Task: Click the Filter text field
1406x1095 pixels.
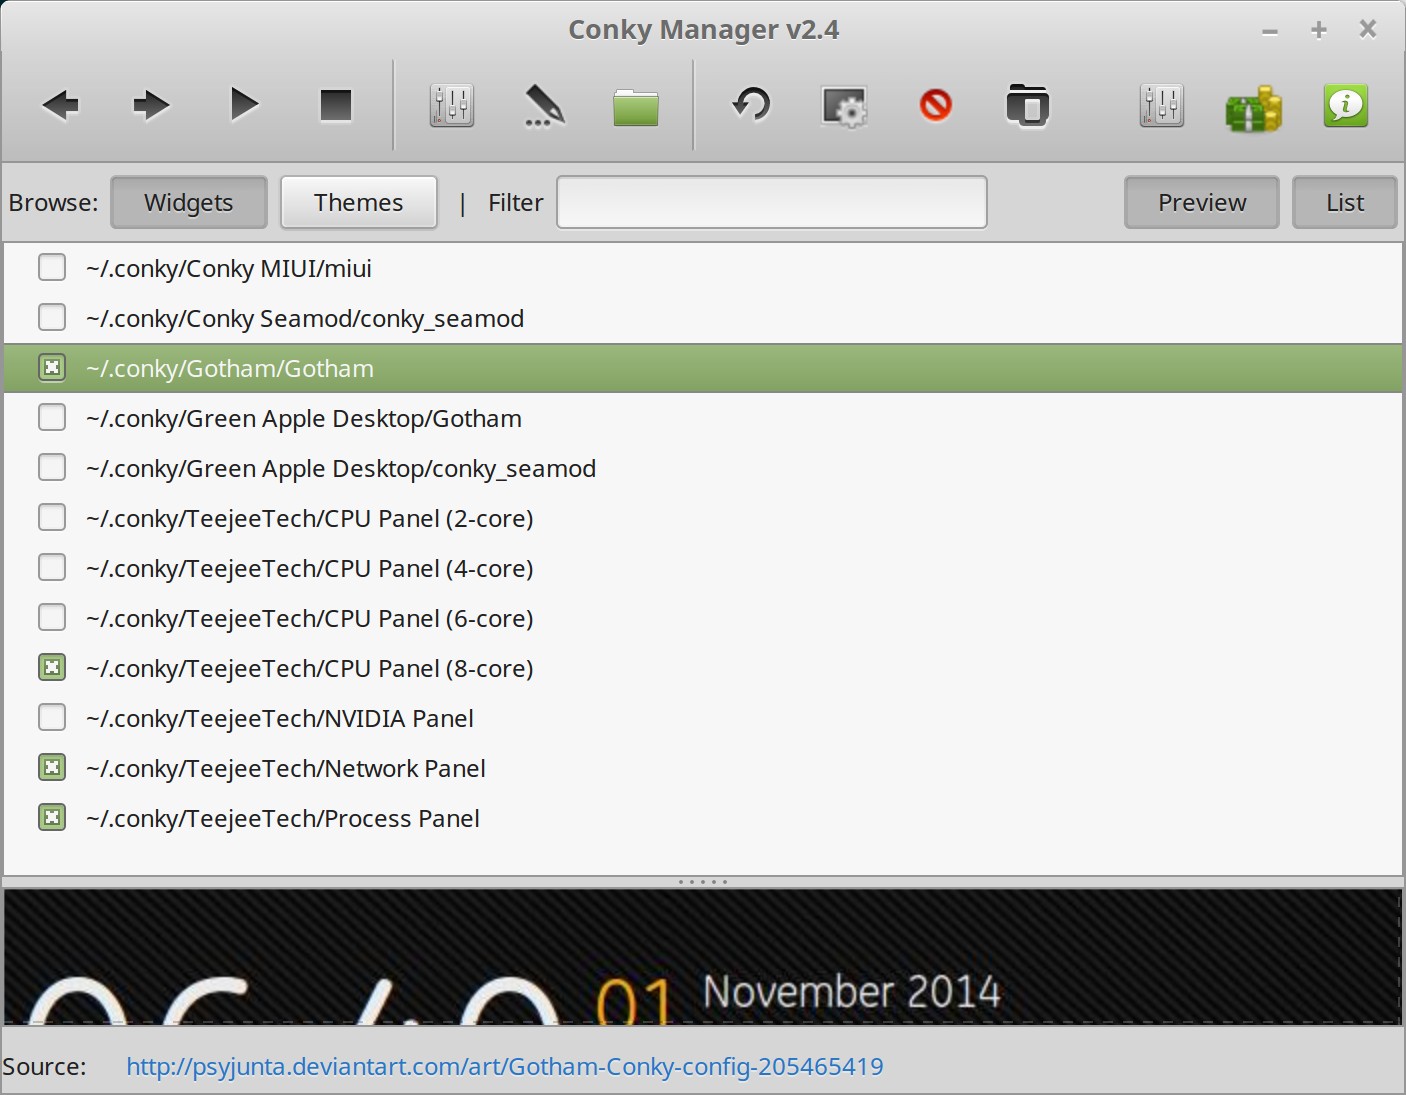Action: [772, 203]
